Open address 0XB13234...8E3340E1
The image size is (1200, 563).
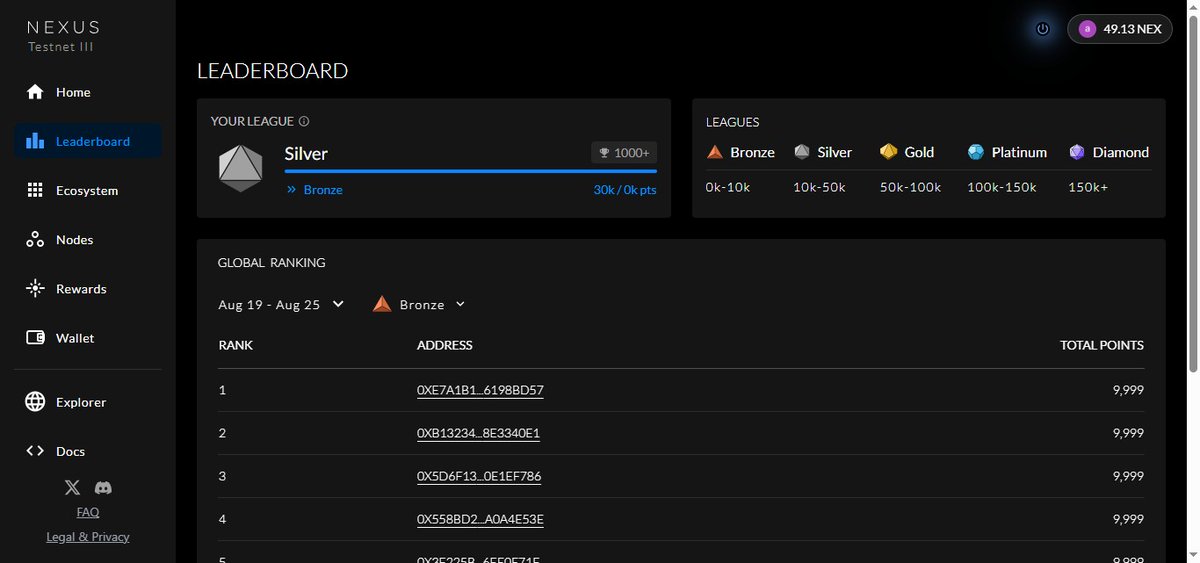479,433
